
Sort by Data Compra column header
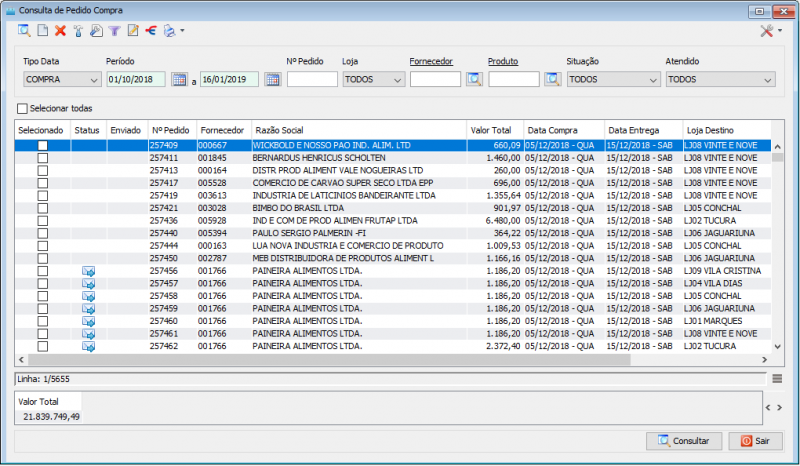[564, 130]
